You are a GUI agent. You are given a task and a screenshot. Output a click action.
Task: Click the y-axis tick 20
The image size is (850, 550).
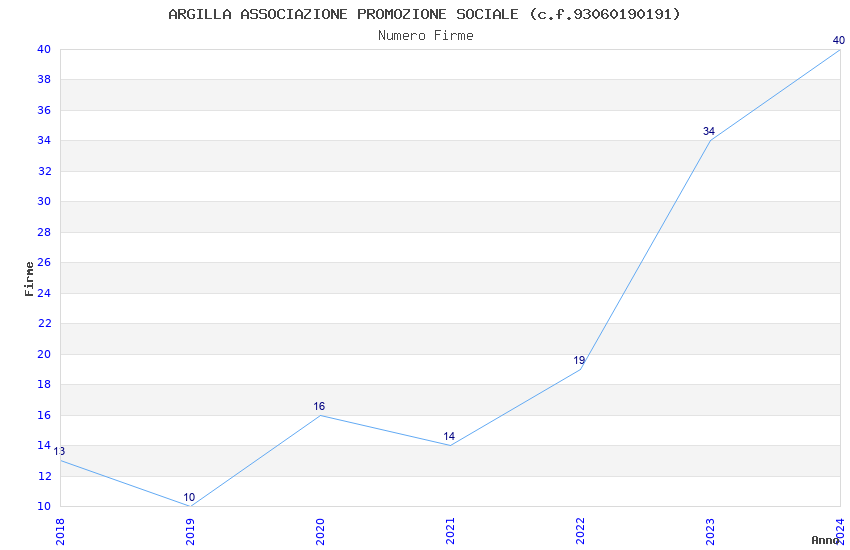click(x=44, y=354)
